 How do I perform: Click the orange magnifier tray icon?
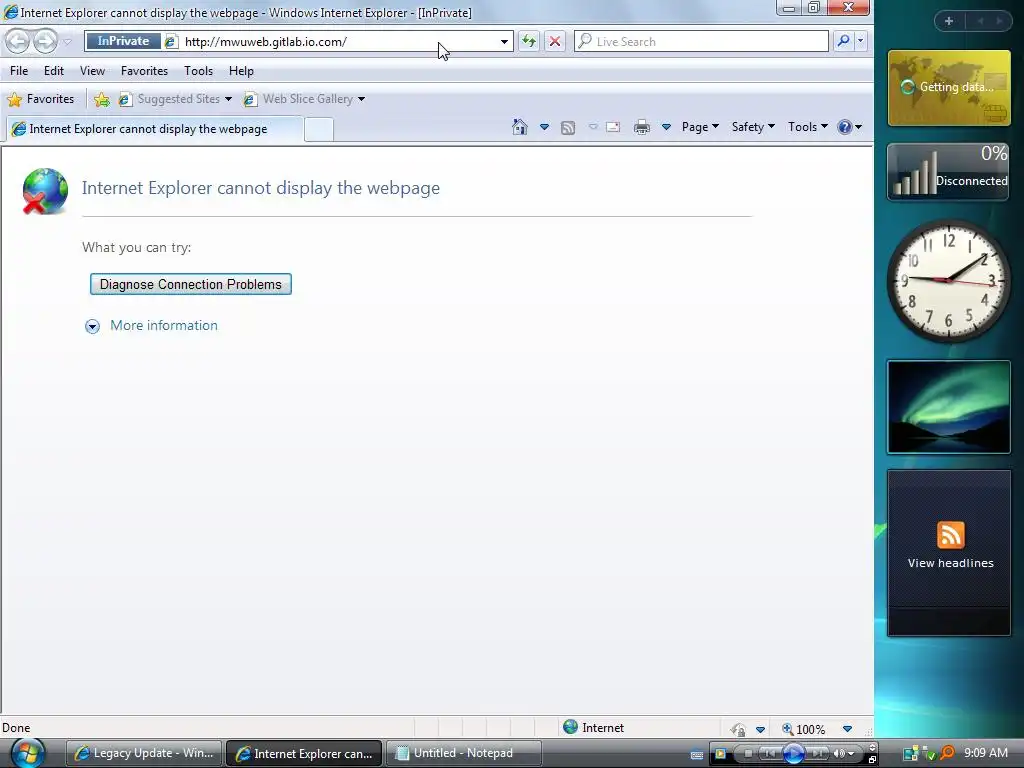click(946, 753)
